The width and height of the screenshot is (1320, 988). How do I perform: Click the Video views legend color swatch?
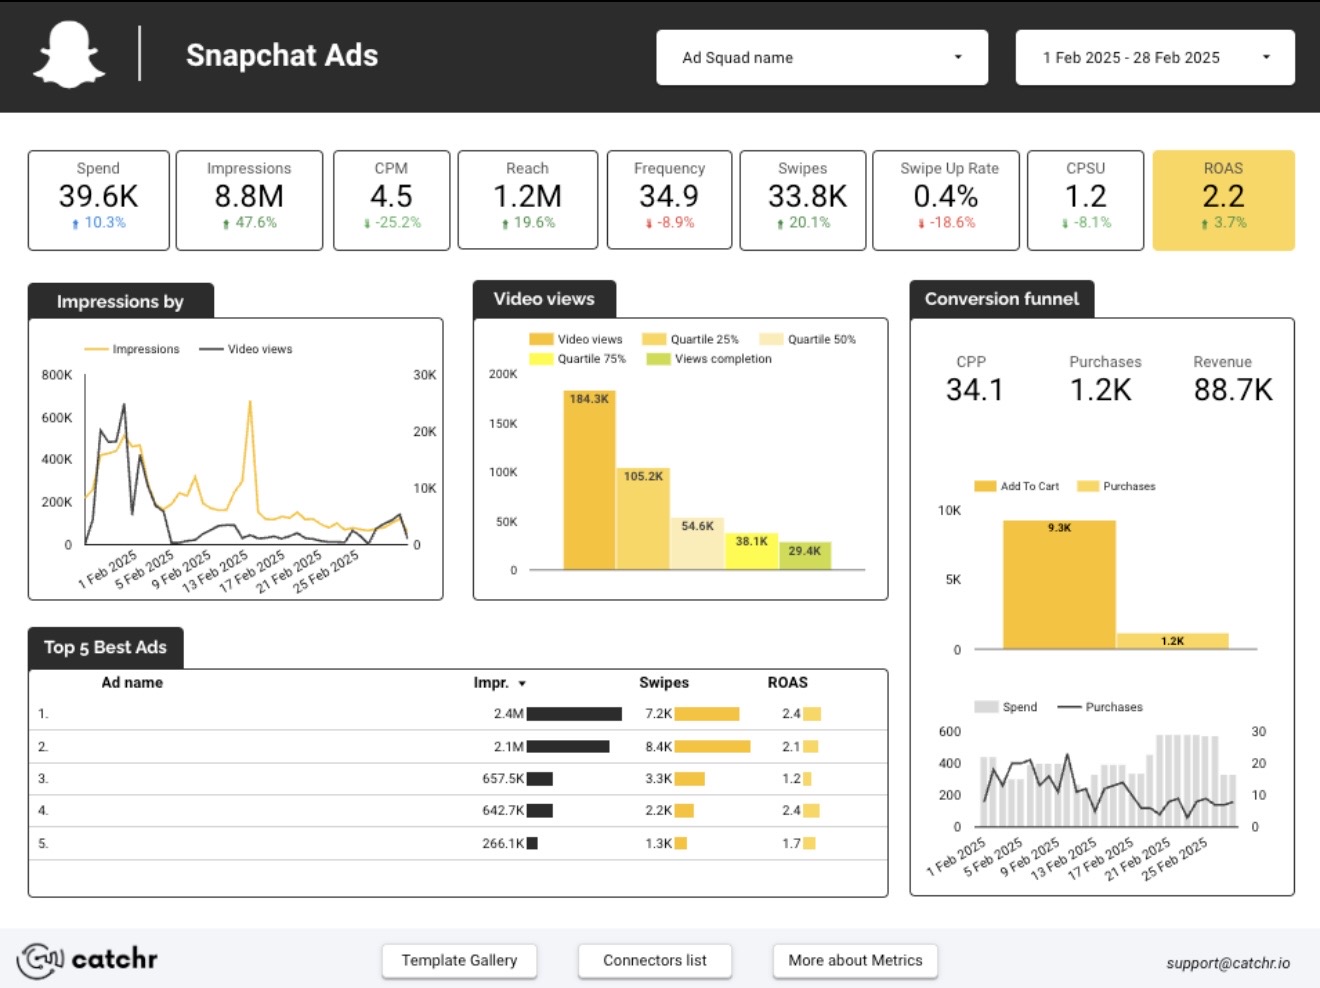540,340
